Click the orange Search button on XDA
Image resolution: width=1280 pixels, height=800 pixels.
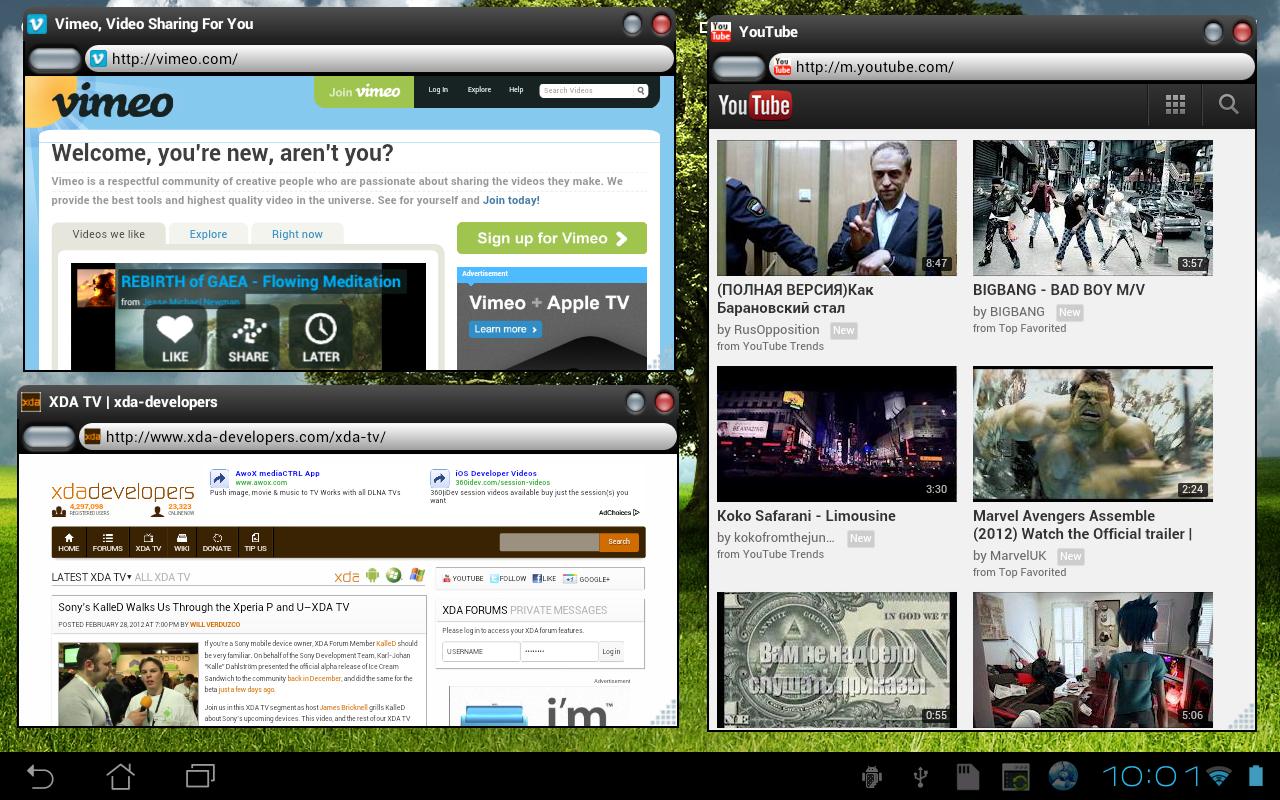(619, 542)
